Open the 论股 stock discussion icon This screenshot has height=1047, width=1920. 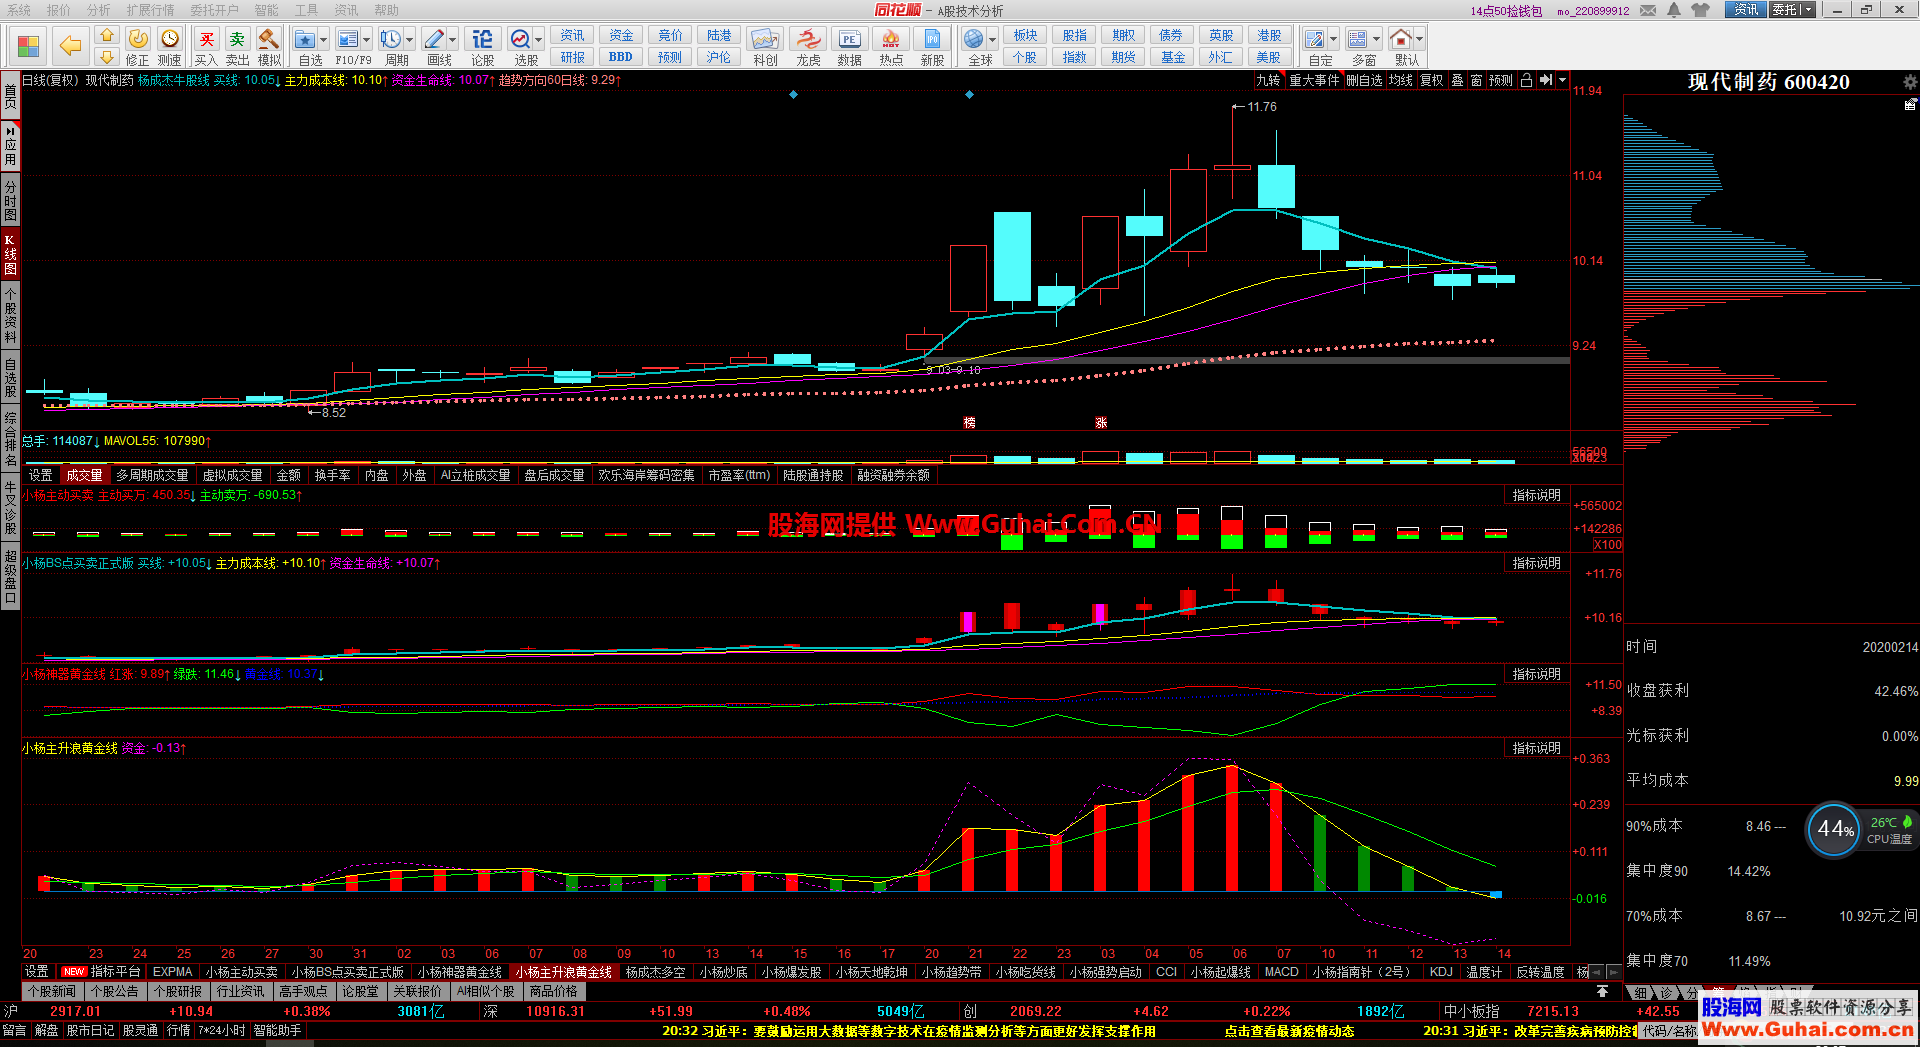[483, 45]
